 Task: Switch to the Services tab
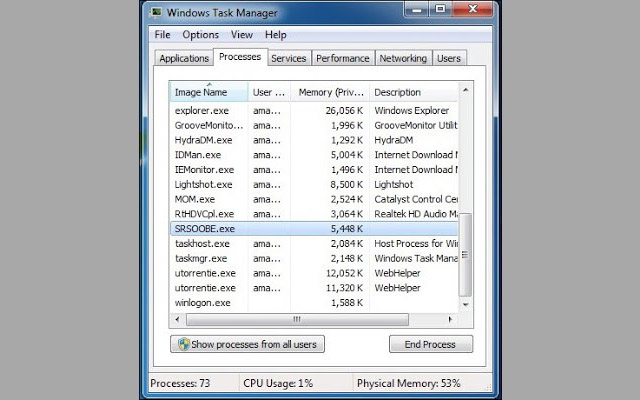pyautogui.click(x=289, y=59)
